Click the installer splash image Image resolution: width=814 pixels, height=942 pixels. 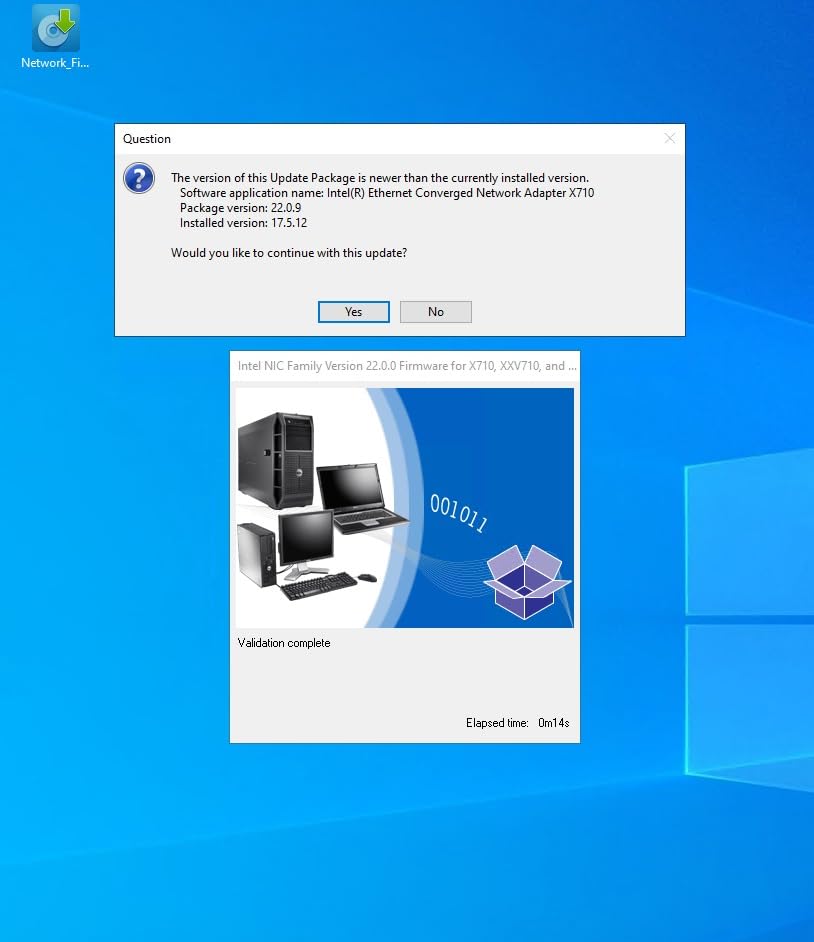point(405,508)
